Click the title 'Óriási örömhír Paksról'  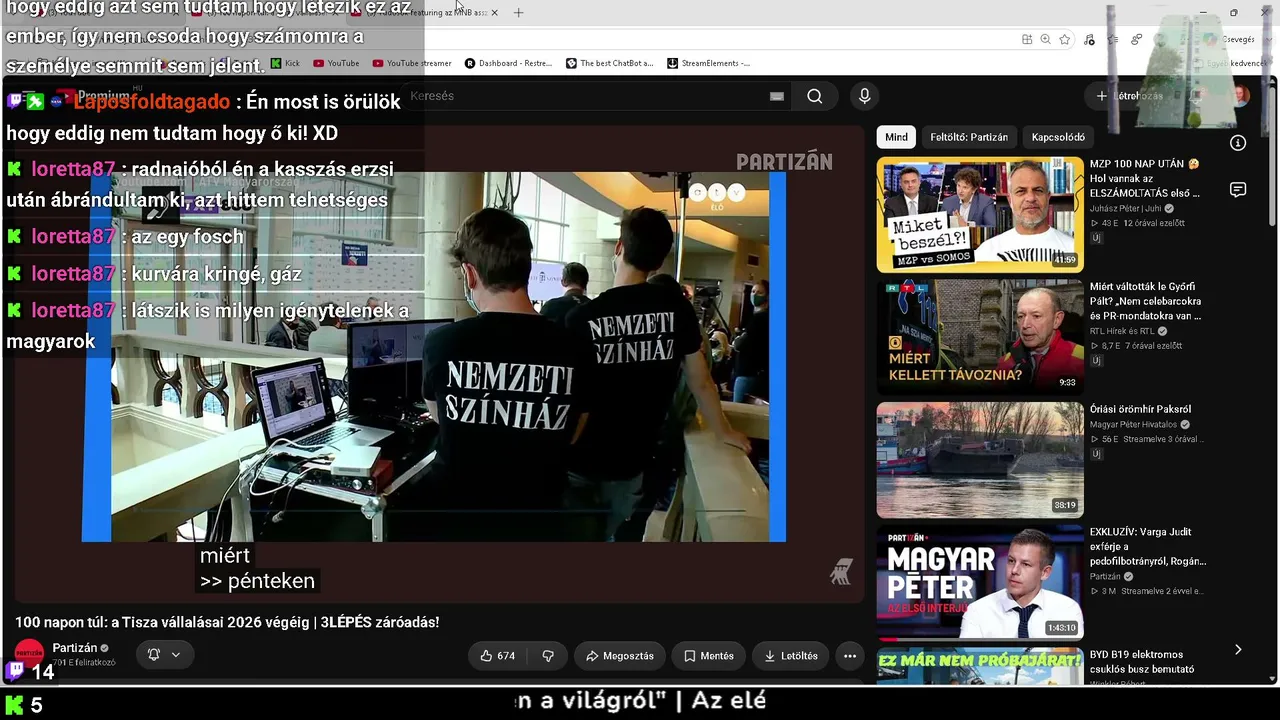point(1140,409)
